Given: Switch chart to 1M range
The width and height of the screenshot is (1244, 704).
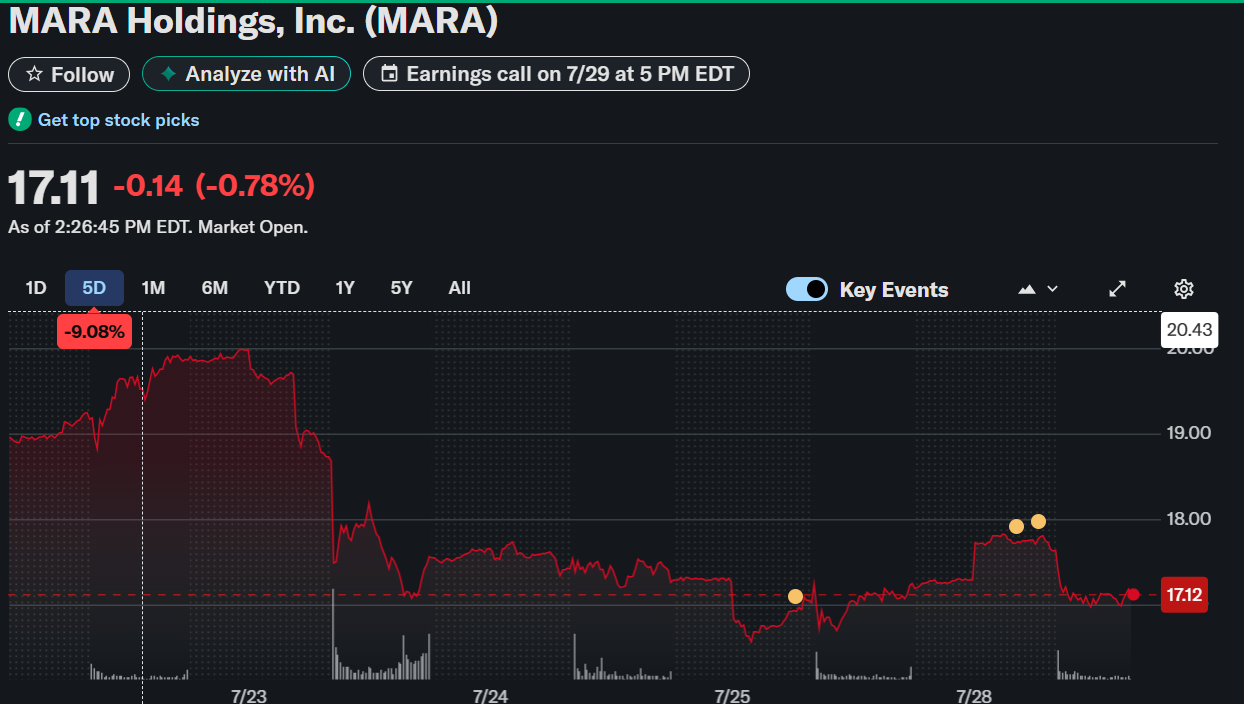Looking at the screenshot, I should tap(153, 288).
